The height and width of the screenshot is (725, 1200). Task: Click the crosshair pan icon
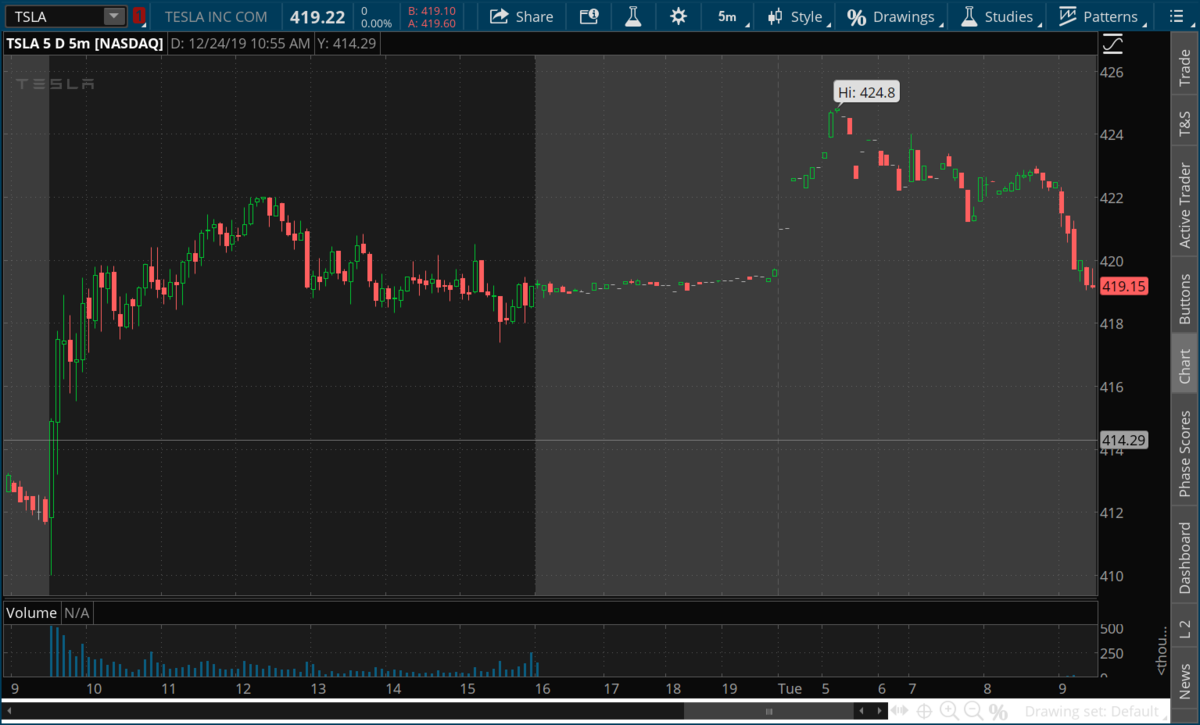[x=925, y=711]
